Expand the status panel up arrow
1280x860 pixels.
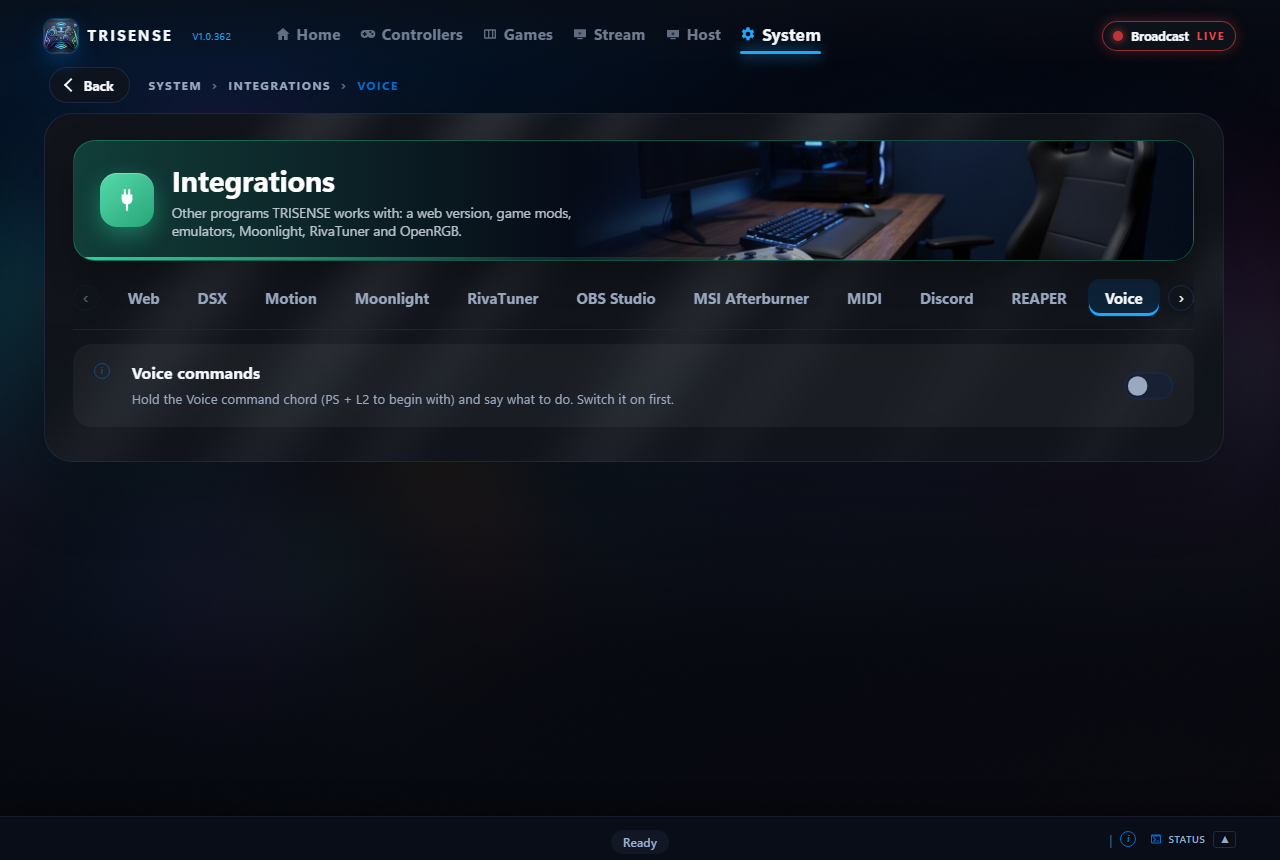1225,839
